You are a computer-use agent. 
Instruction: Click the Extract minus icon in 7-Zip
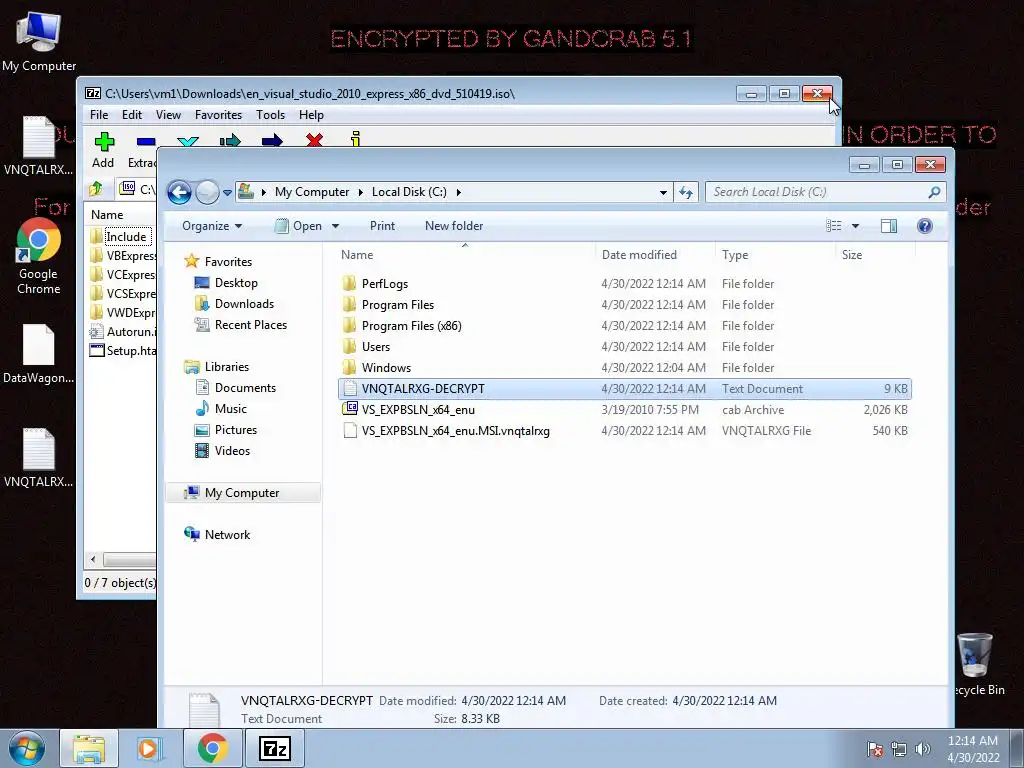pyautogui.click(x=146, y=141)
